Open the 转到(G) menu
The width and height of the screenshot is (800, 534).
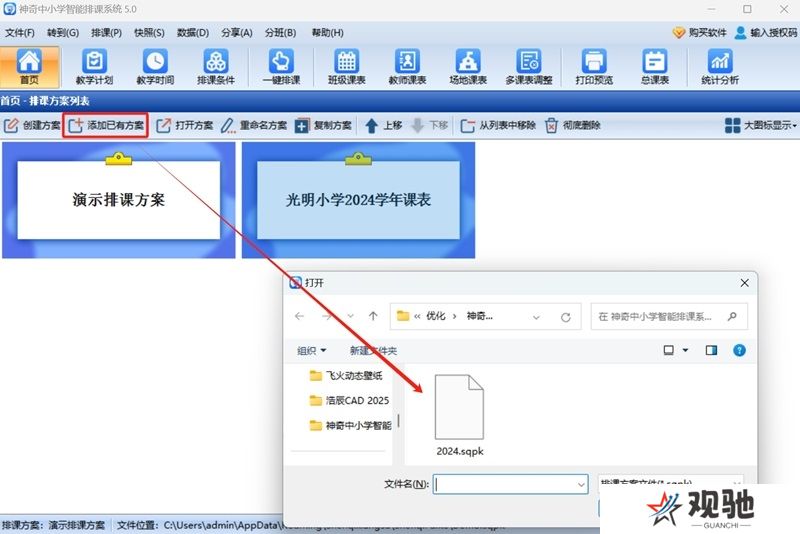pyautogui.click(x=63, y=33)
